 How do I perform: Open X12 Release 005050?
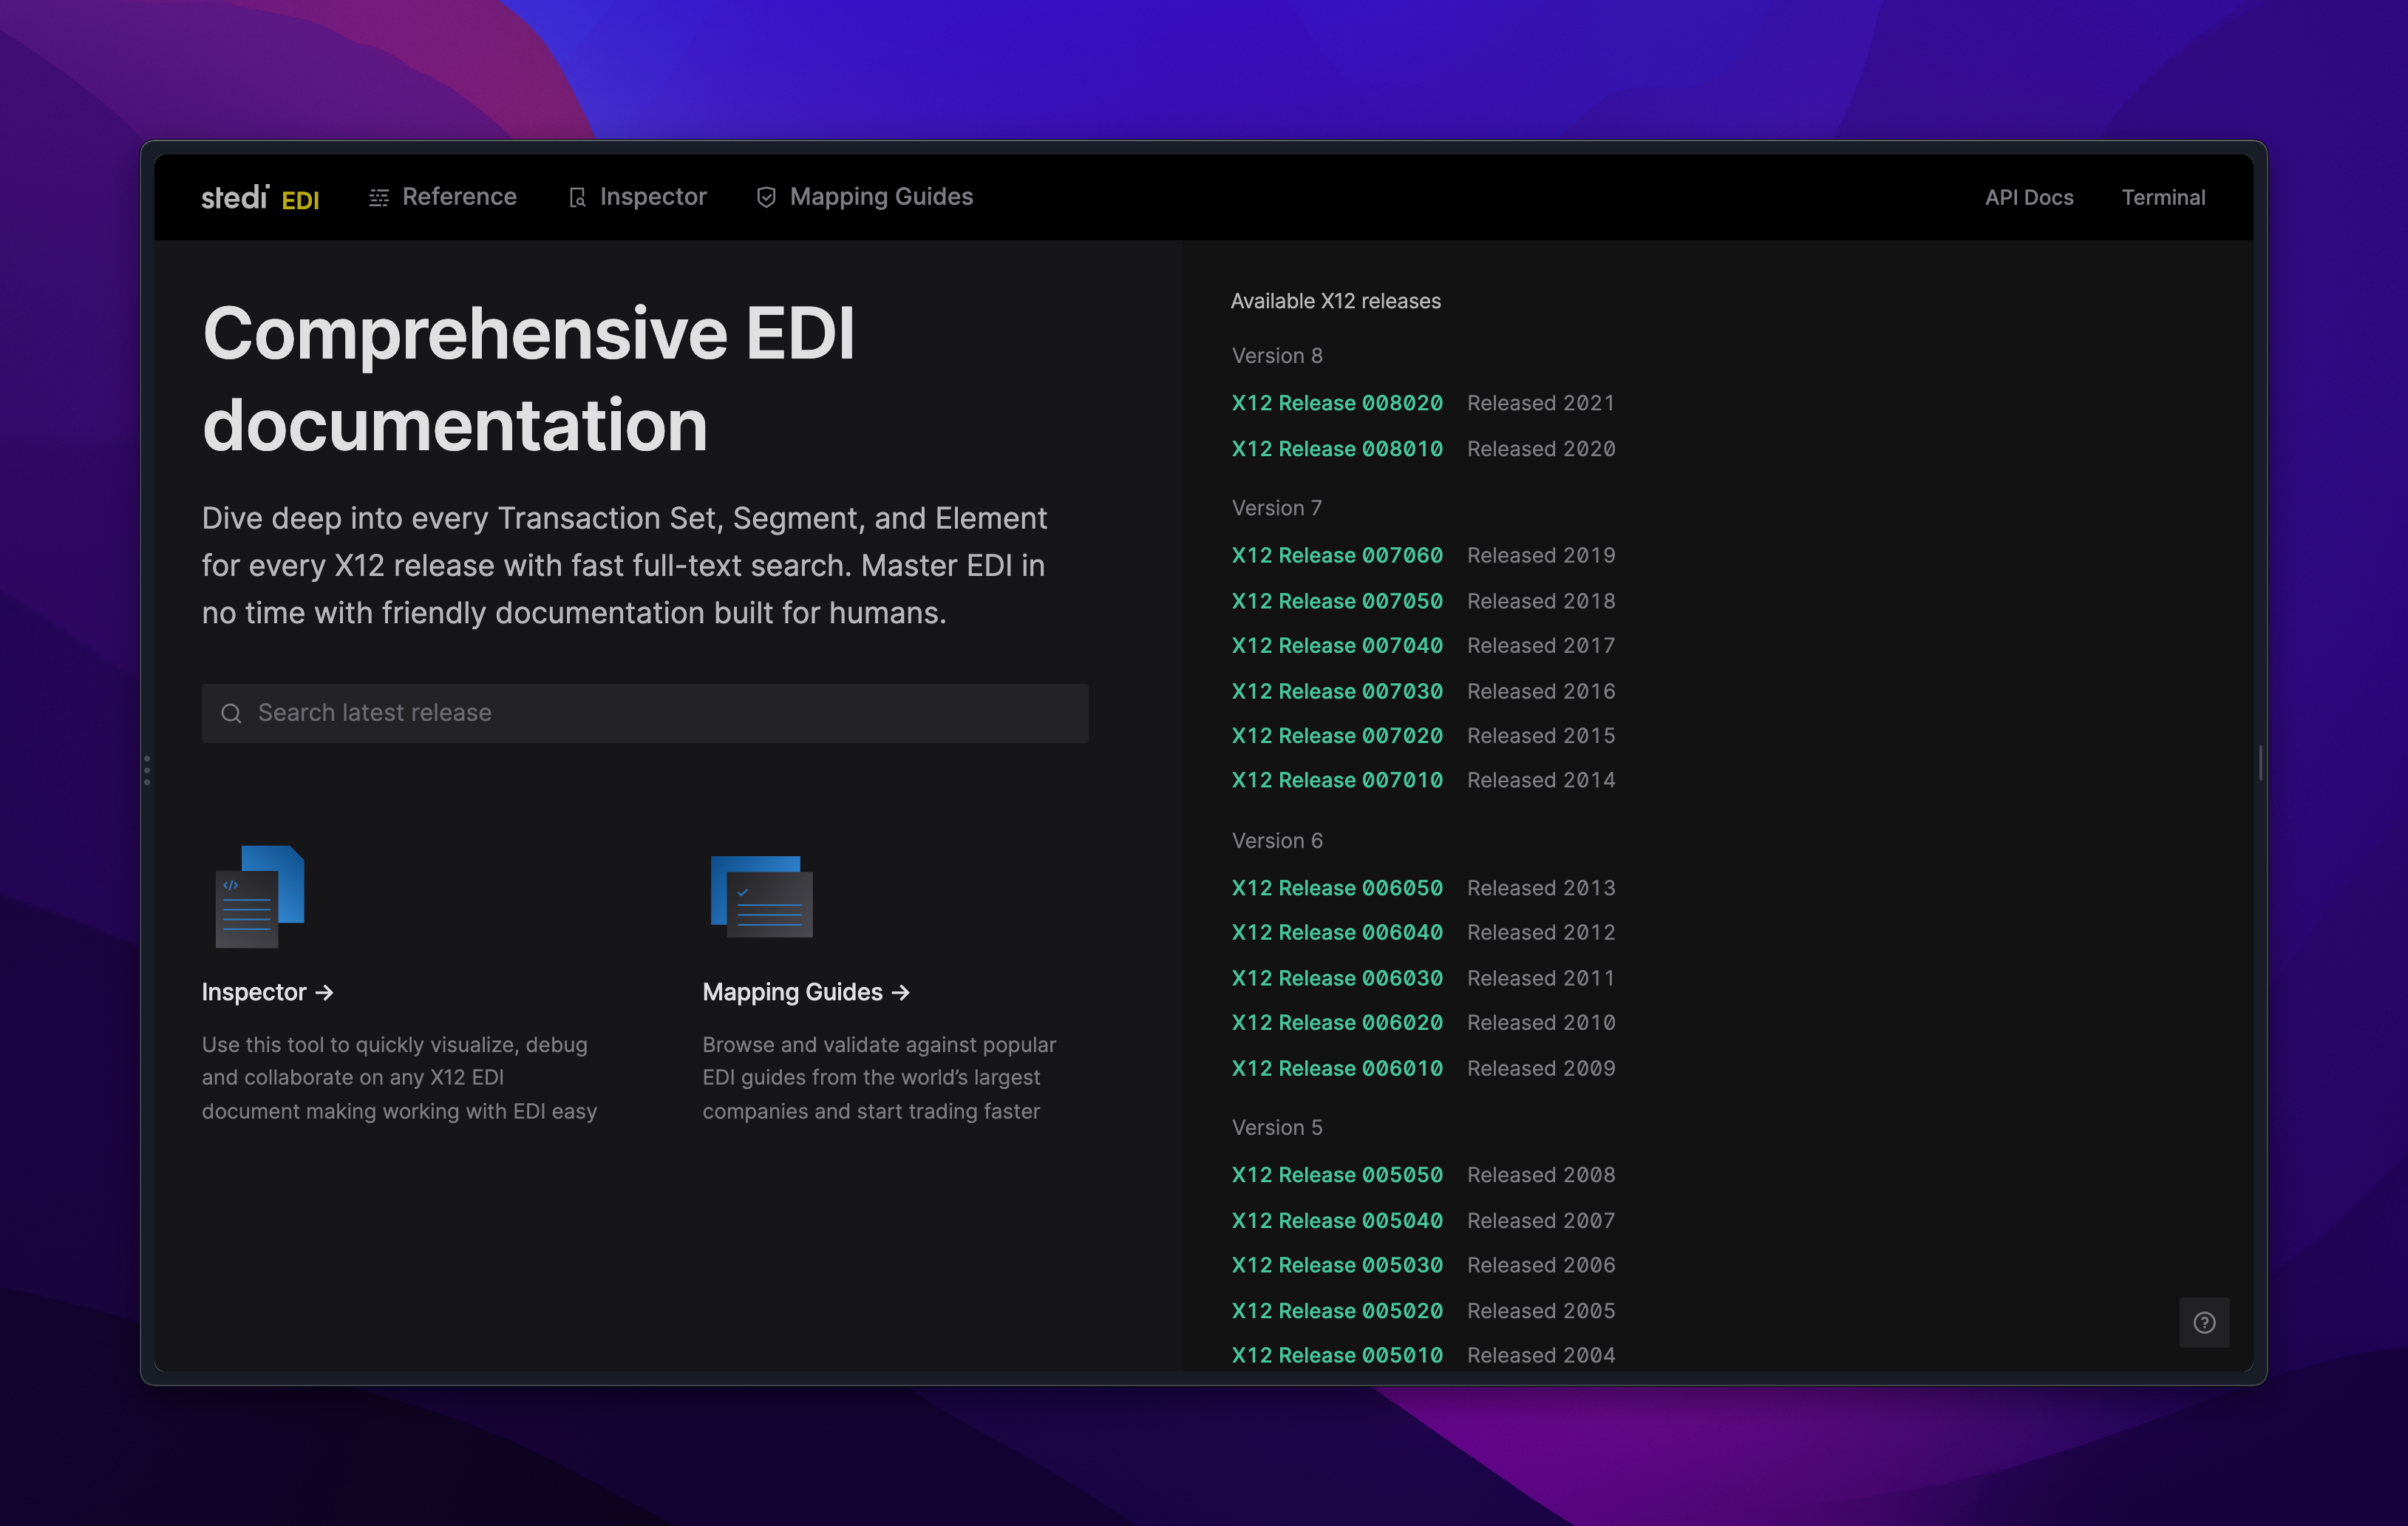click(x=1337, y=1175)
